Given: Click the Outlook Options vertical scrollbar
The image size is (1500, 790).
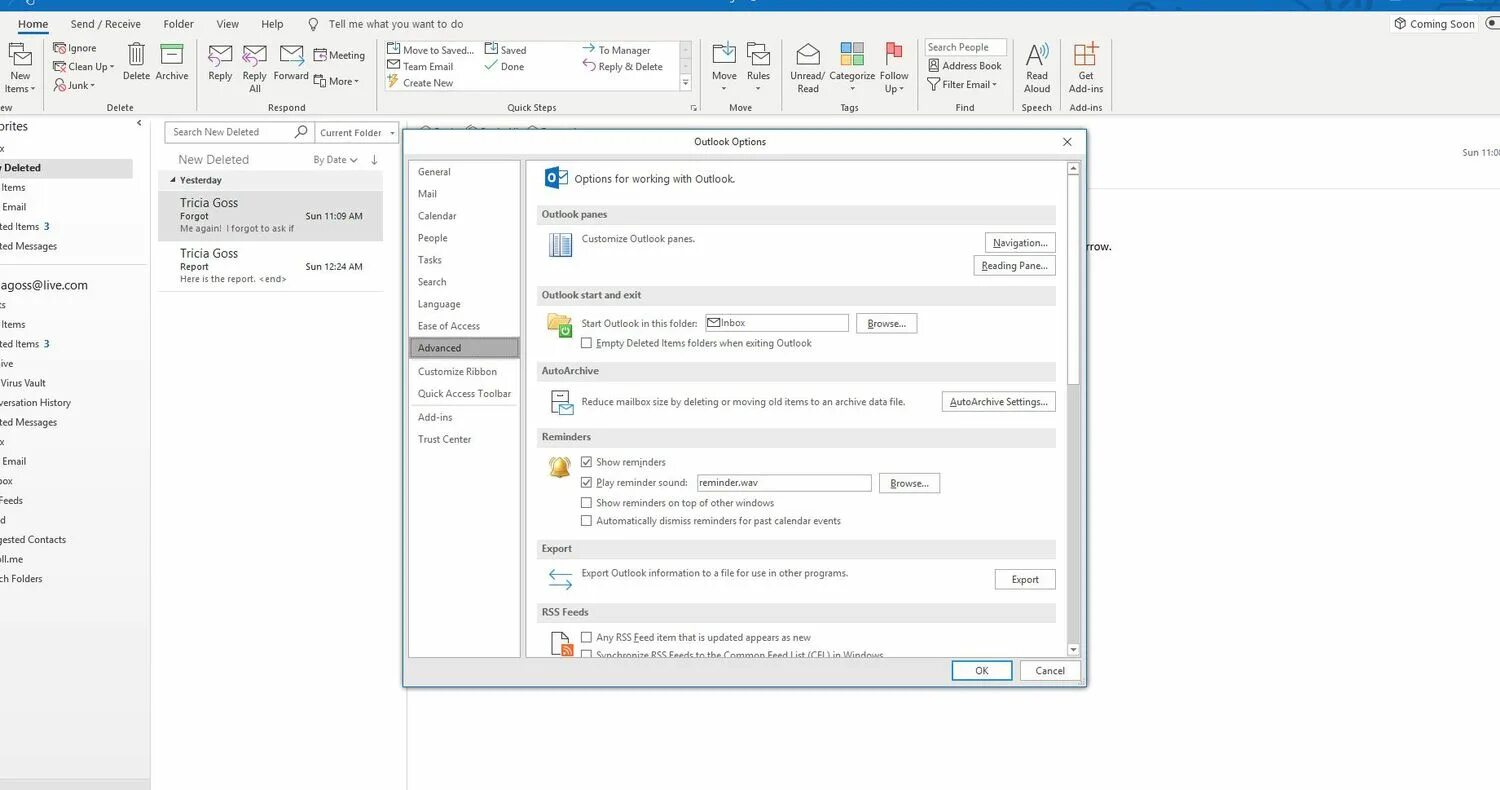Looking at the screenshot, I should [1074, 280].
